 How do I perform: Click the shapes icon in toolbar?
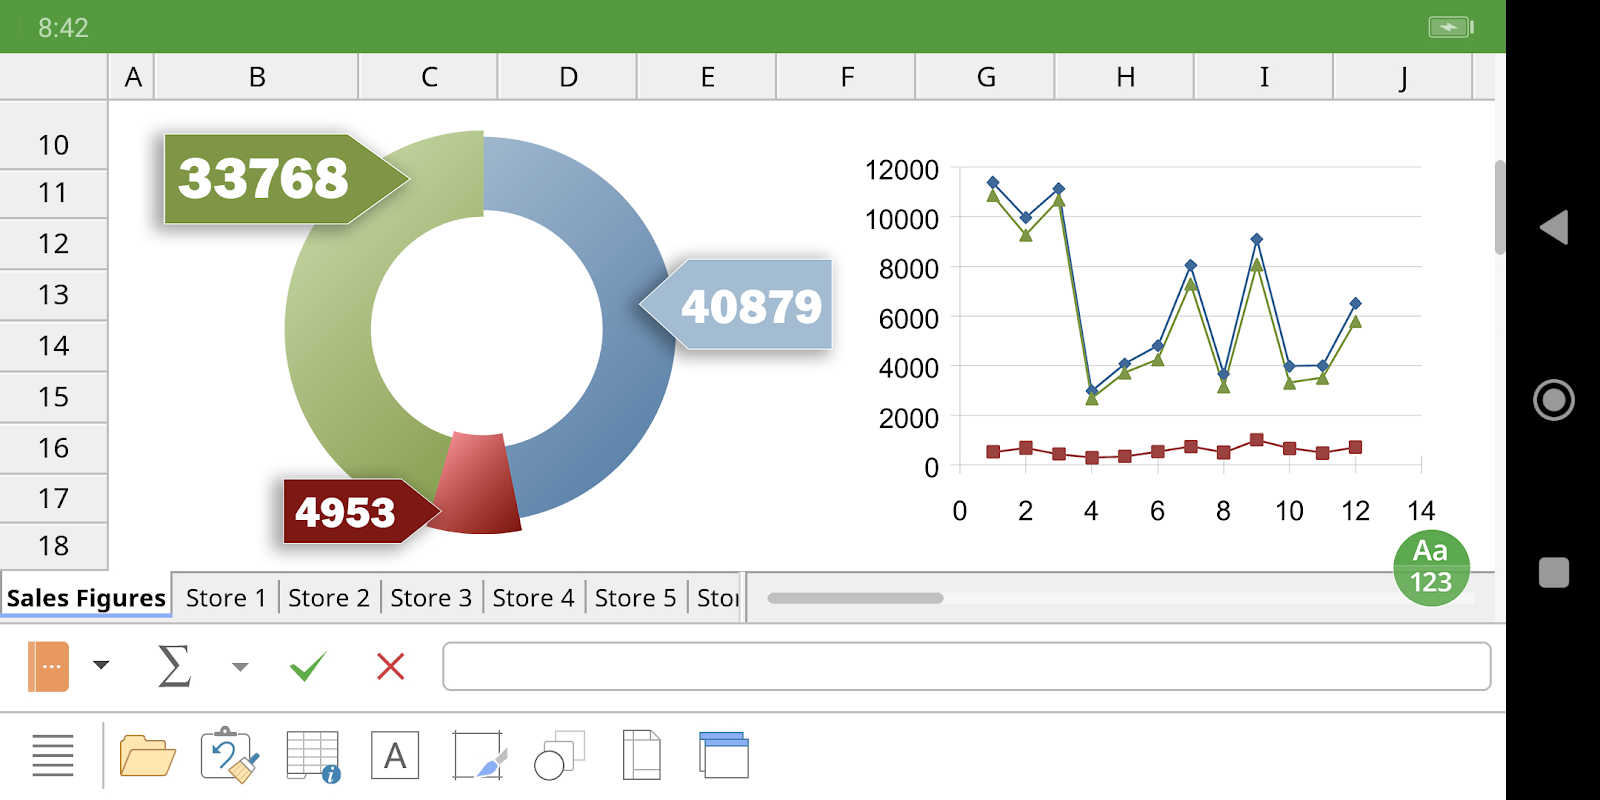pyautogui.click(x=560, y=756)
